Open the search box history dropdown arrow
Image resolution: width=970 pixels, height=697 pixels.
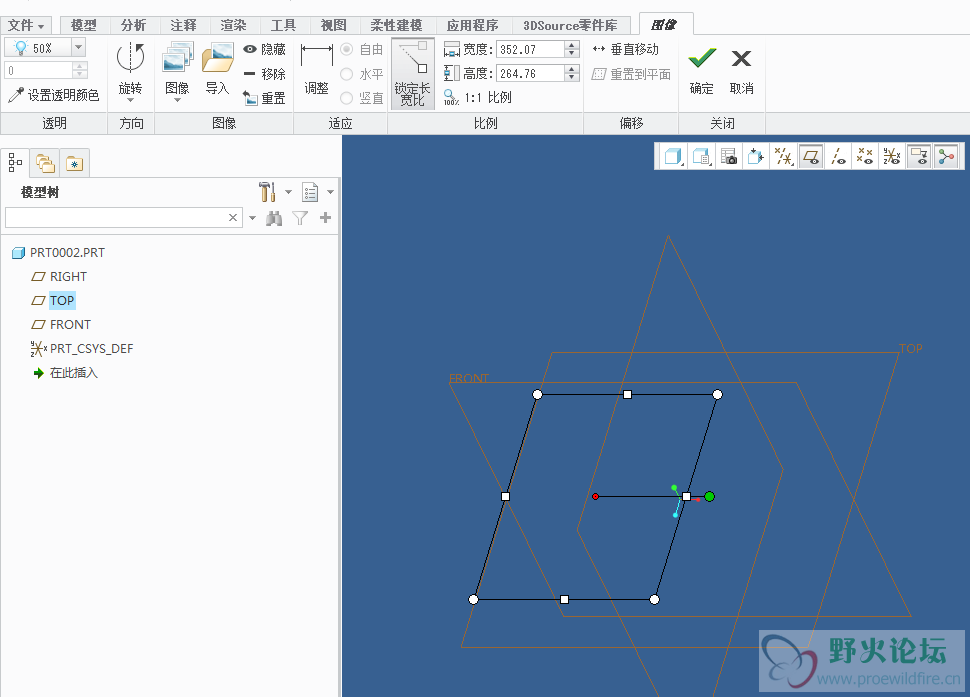coord(252,218)
